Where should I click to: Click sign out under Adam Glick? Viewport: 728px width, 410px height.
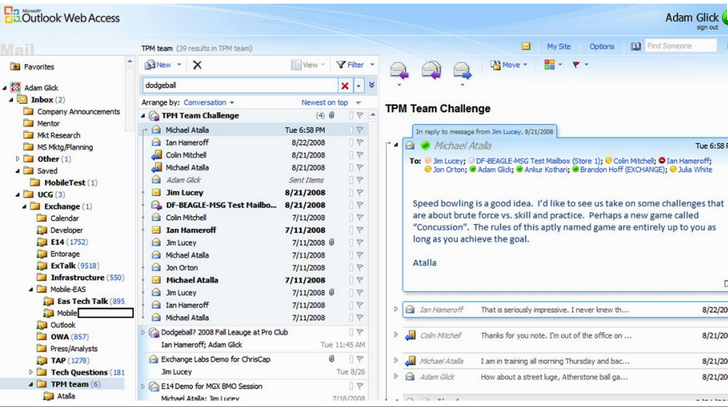(x=707, y=28)
